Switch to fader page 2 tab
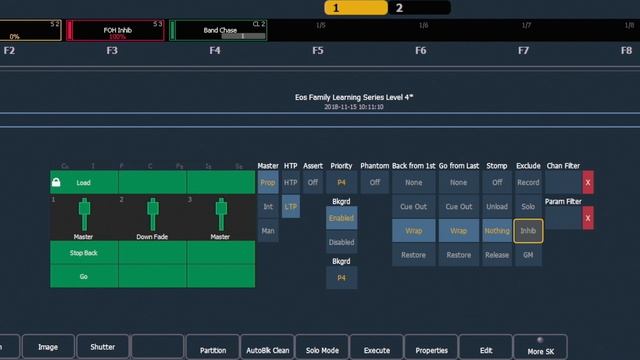The image size is (640, 360). pos(420,8)
